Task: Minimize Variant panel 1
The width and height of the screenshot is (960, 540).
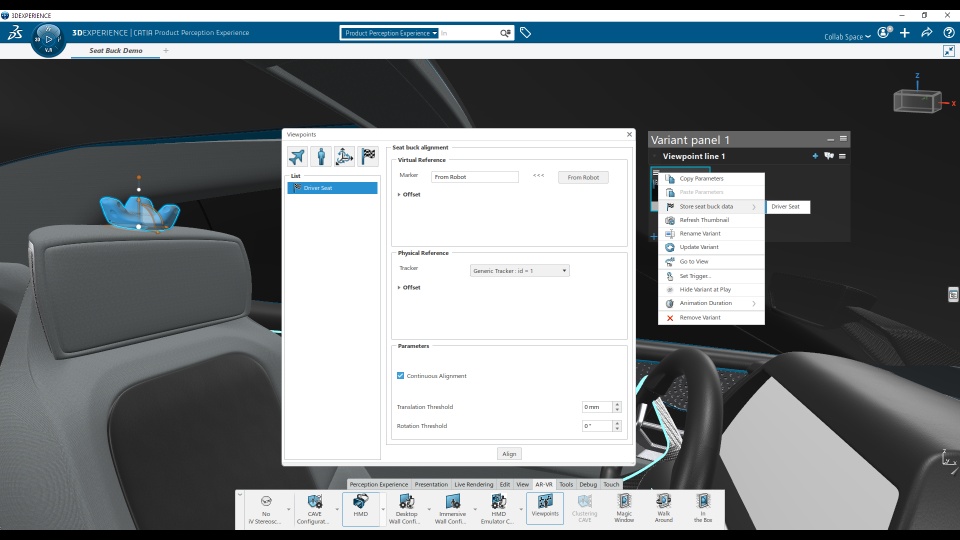Action: coord(830,140)
